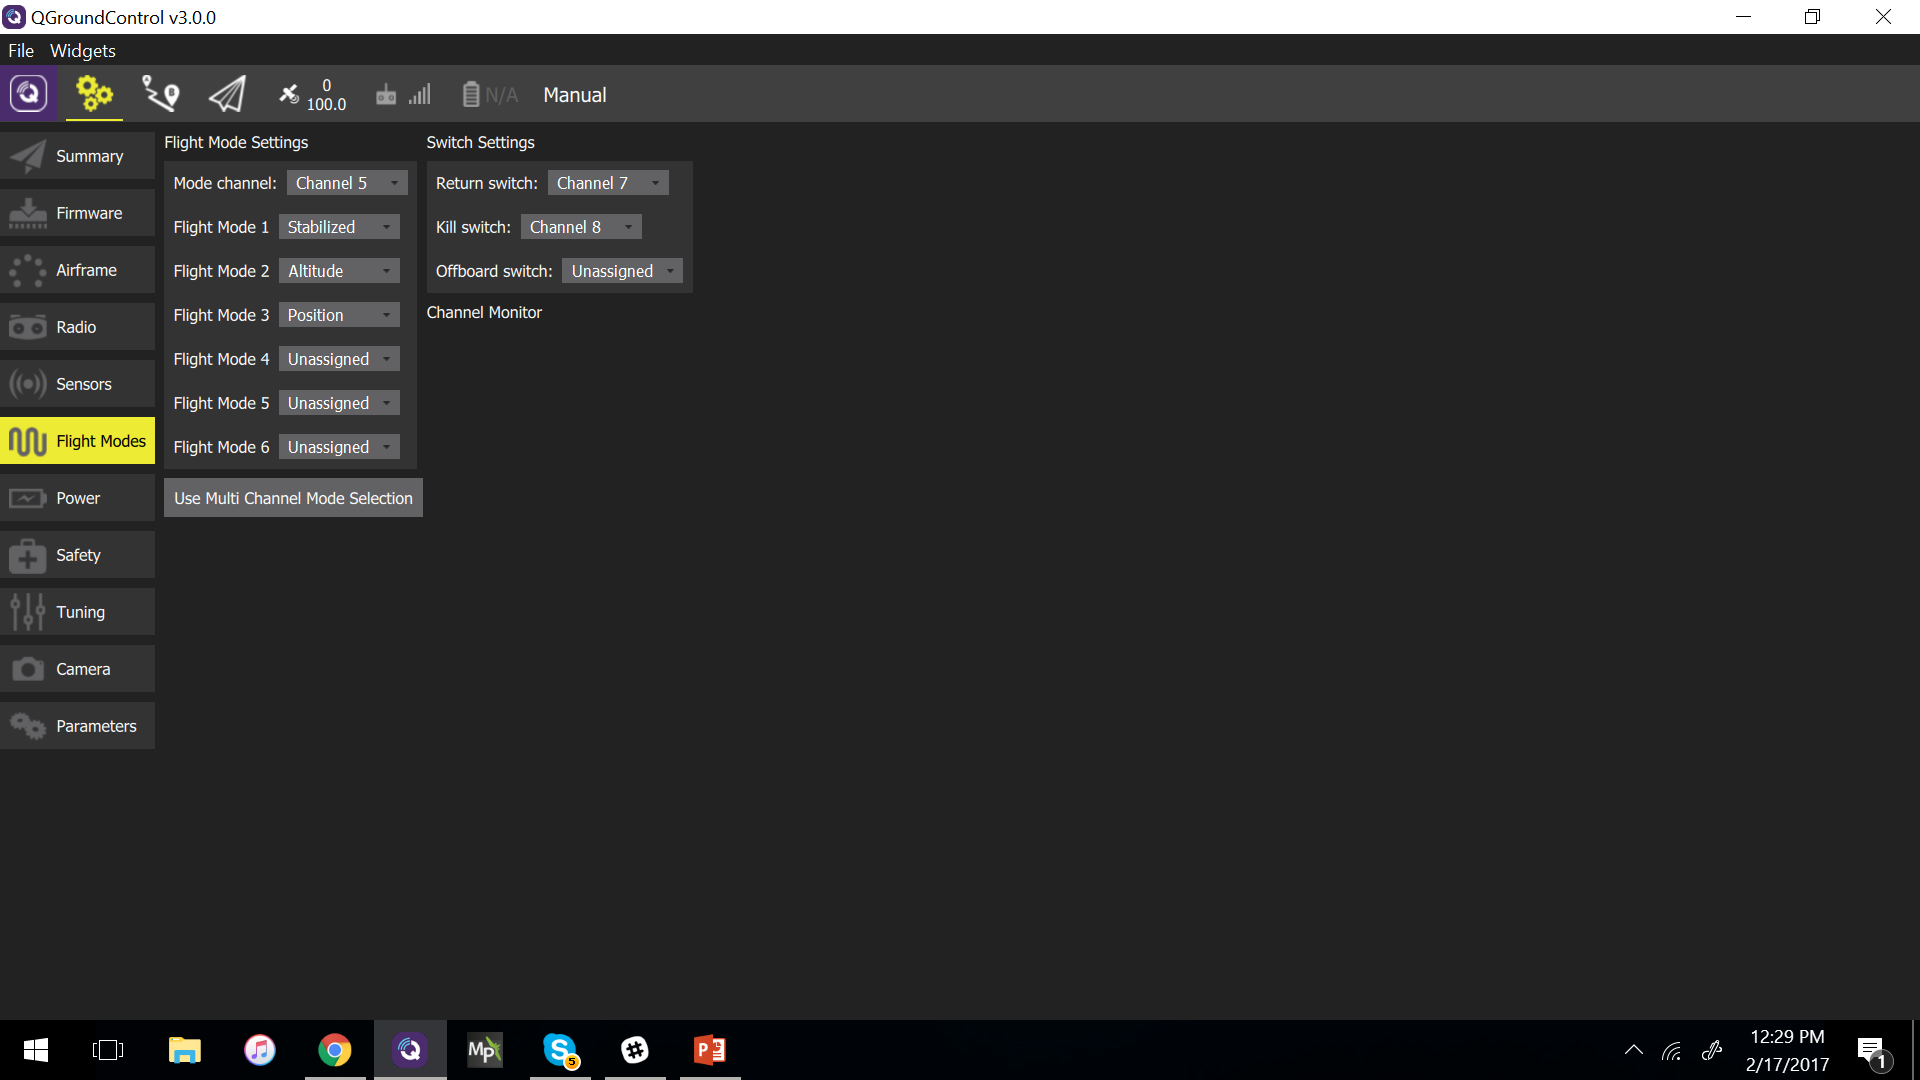
Task: Select Flight Mode 1 Stabilized dropdown
Action: coord(339,225)
